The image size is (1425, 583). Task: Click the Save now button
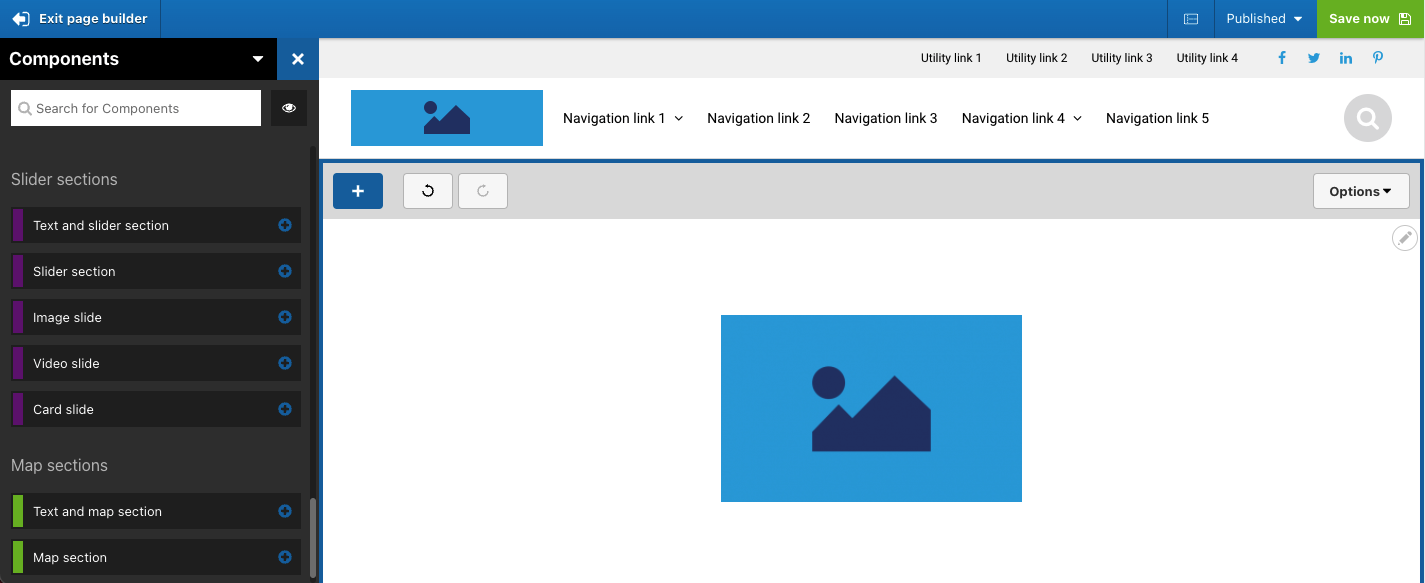point(1369,19)
